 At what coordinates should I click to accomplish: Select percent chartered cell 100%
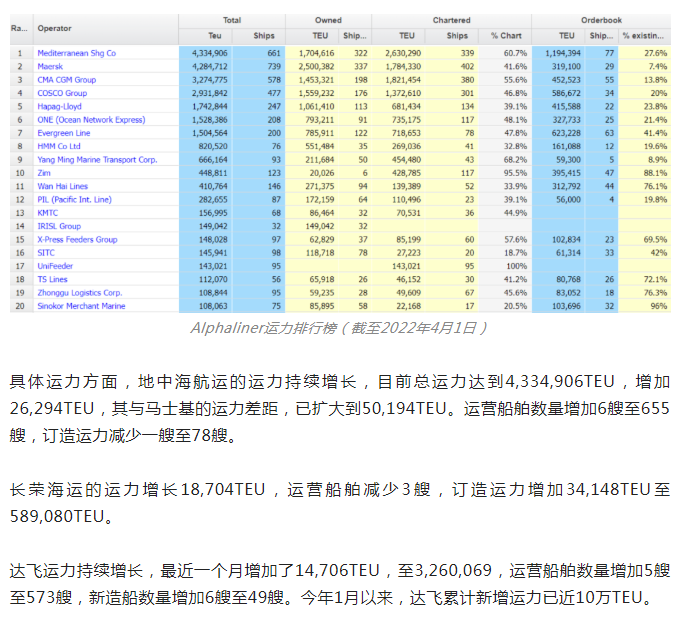505,266
